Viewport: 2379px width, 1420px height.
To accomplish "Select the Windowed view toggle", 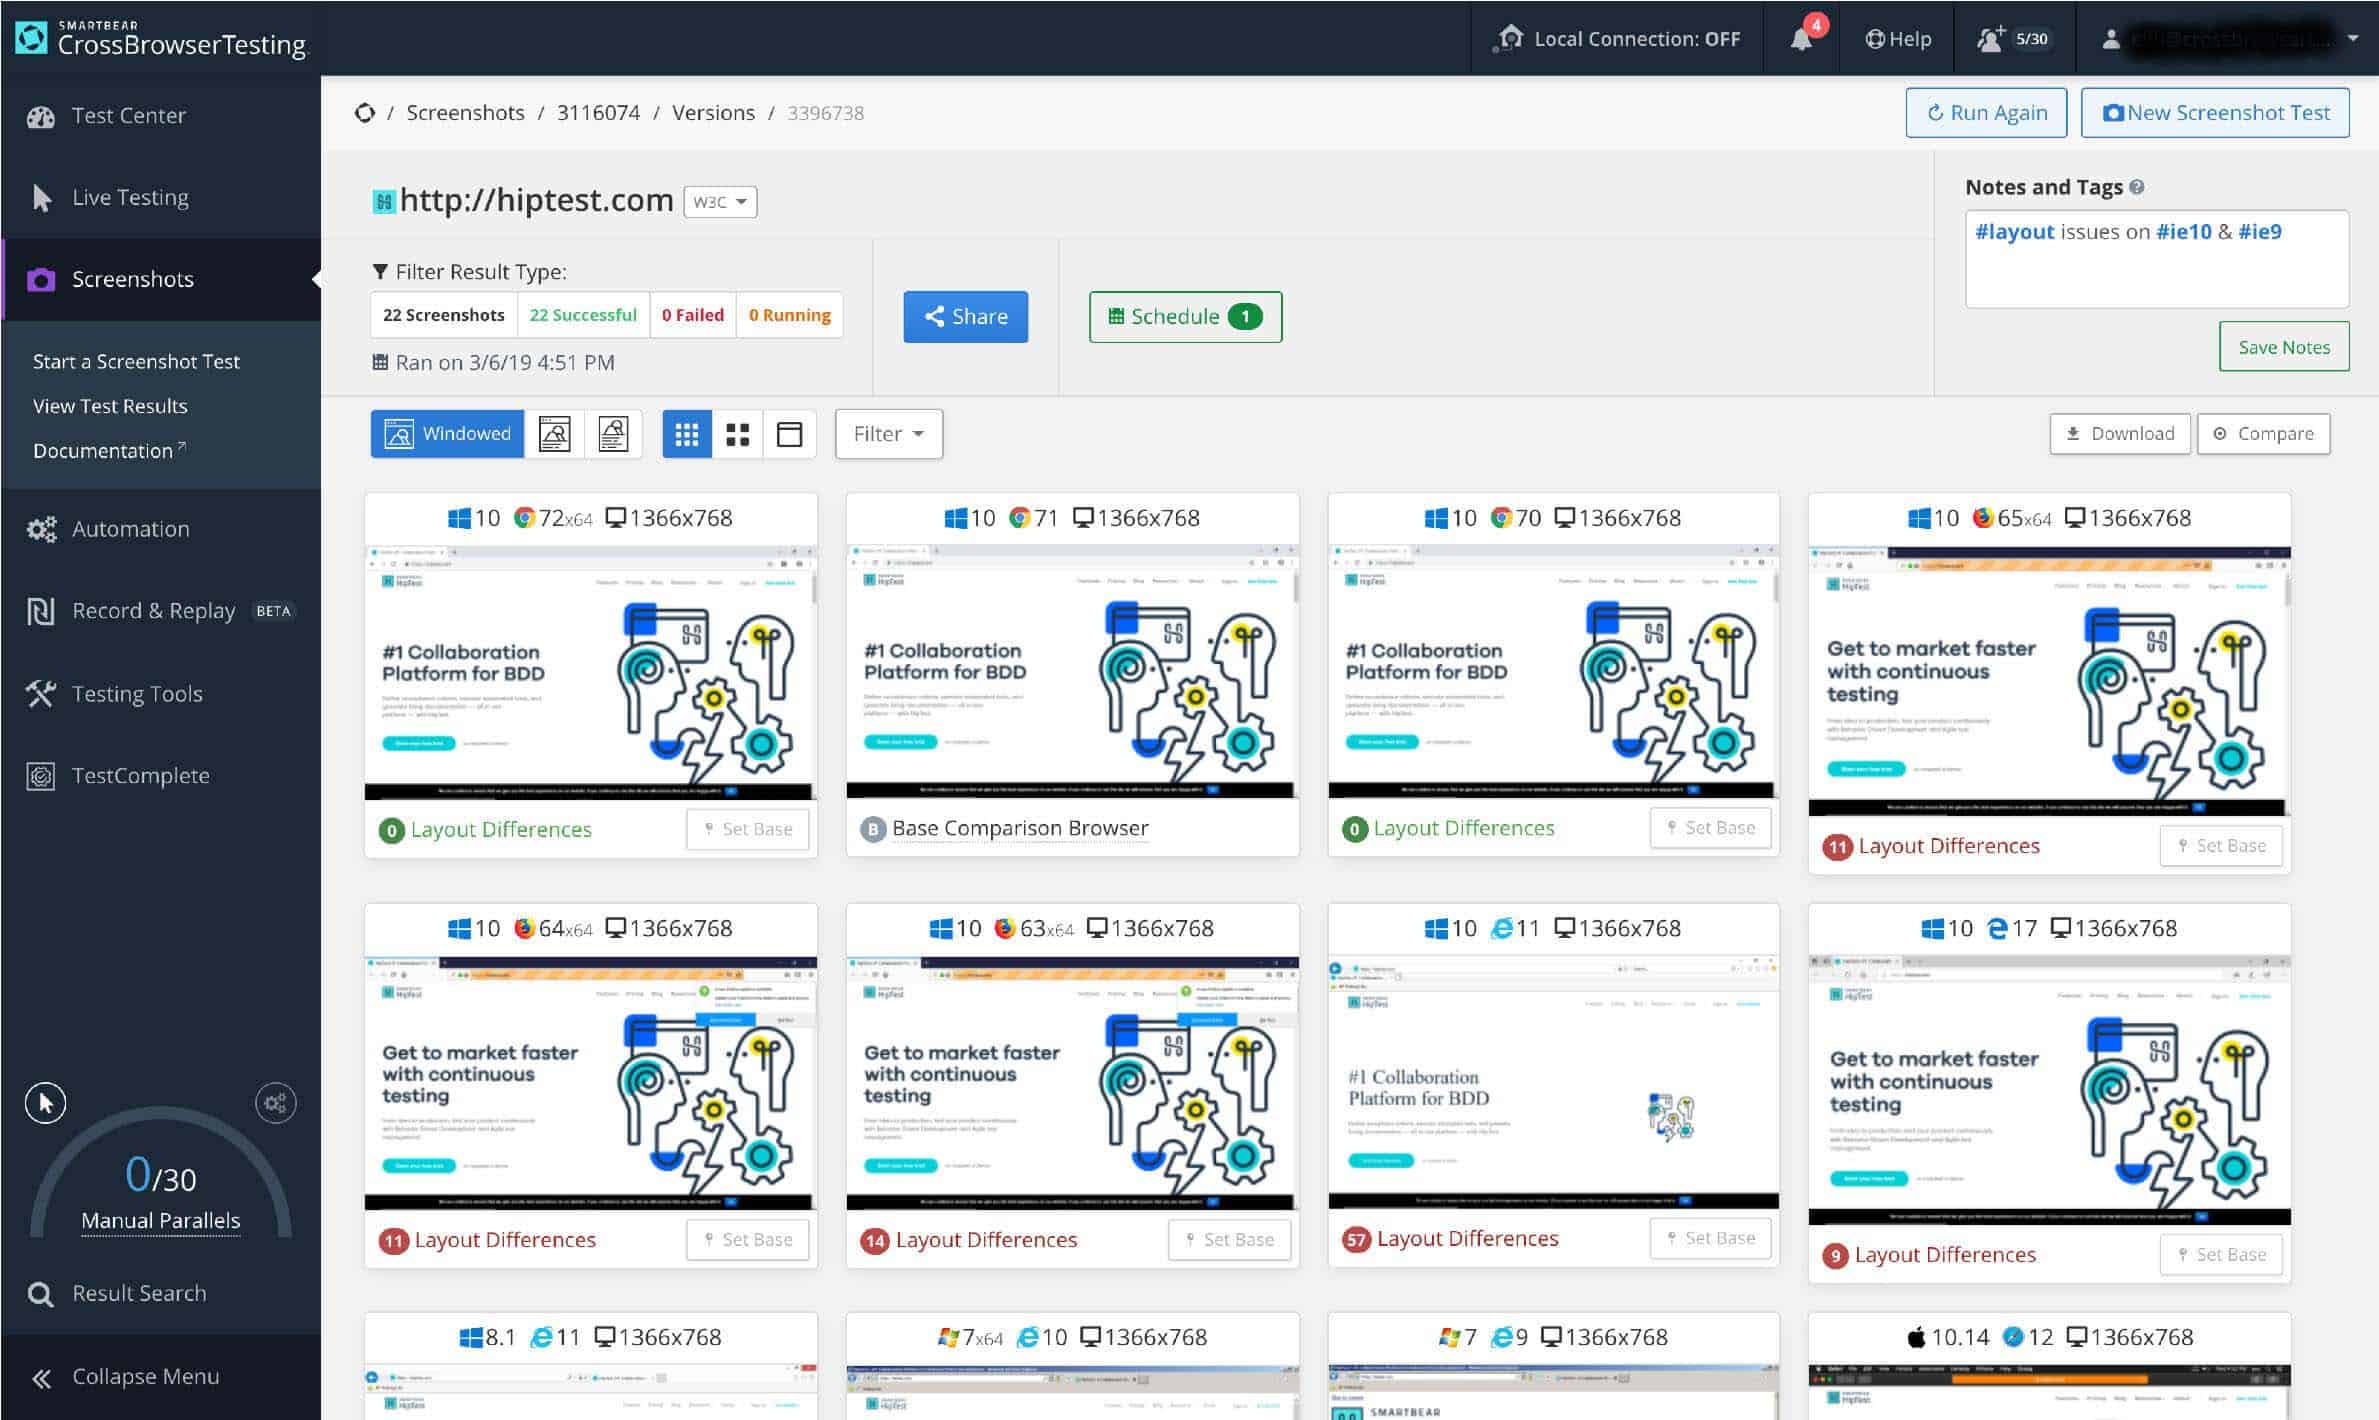I will 447,434.
